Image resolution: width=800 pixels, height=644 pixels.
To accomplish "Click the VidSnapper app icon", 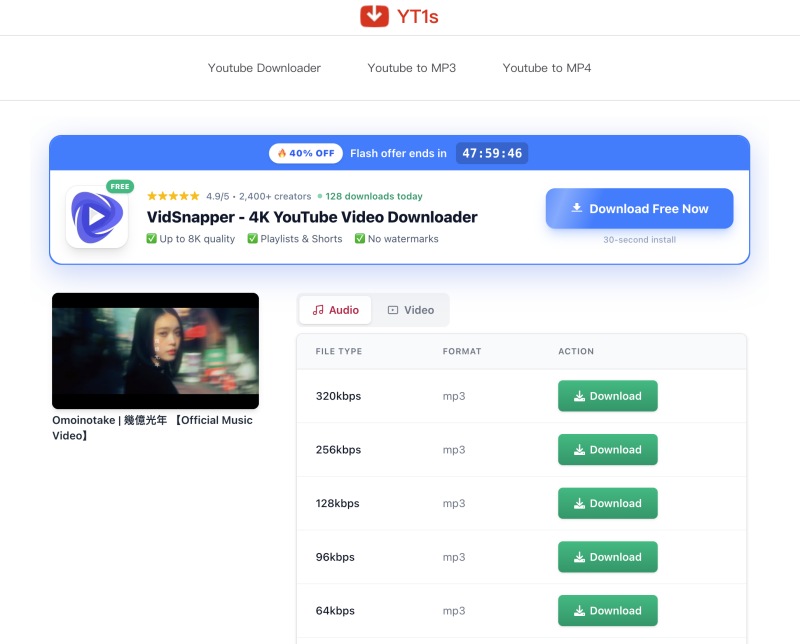I will 97,217.
